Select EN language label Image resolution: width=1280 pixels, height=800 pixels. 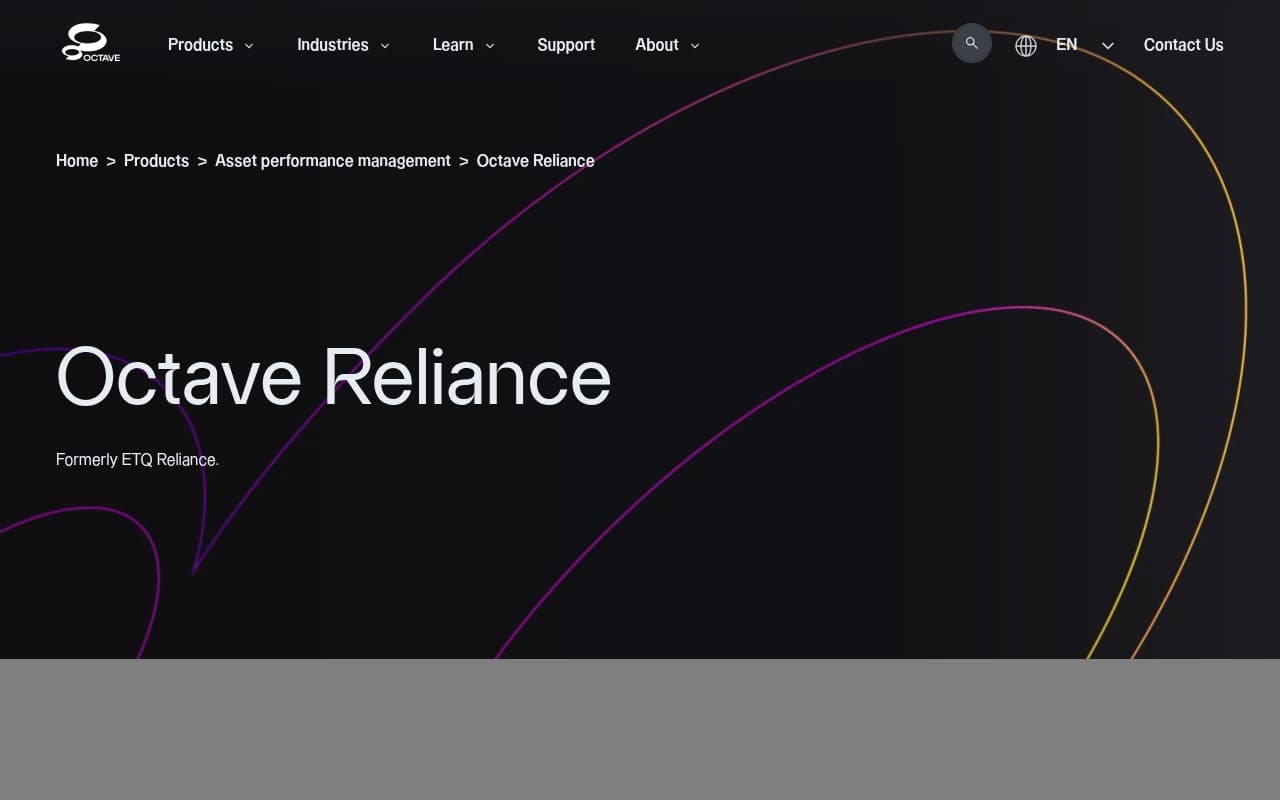coord(1067,45)
